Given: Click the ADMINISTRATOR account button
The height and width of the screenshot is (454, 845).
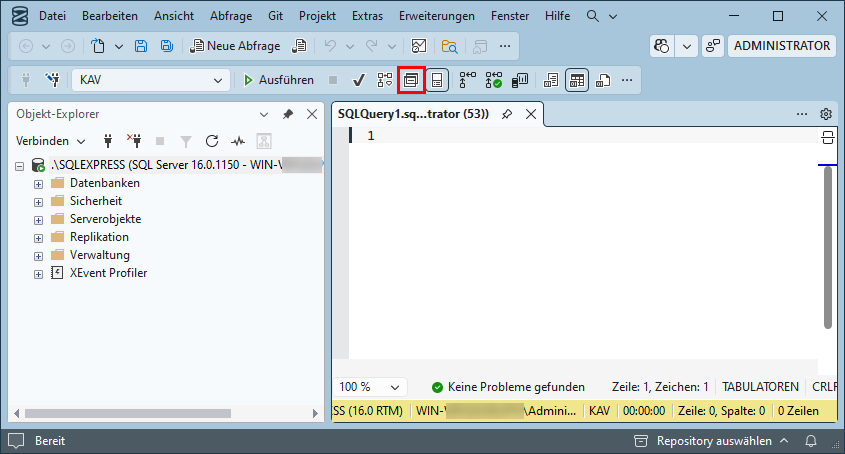Looking at the screenshot, I should [x=781, y=46].
